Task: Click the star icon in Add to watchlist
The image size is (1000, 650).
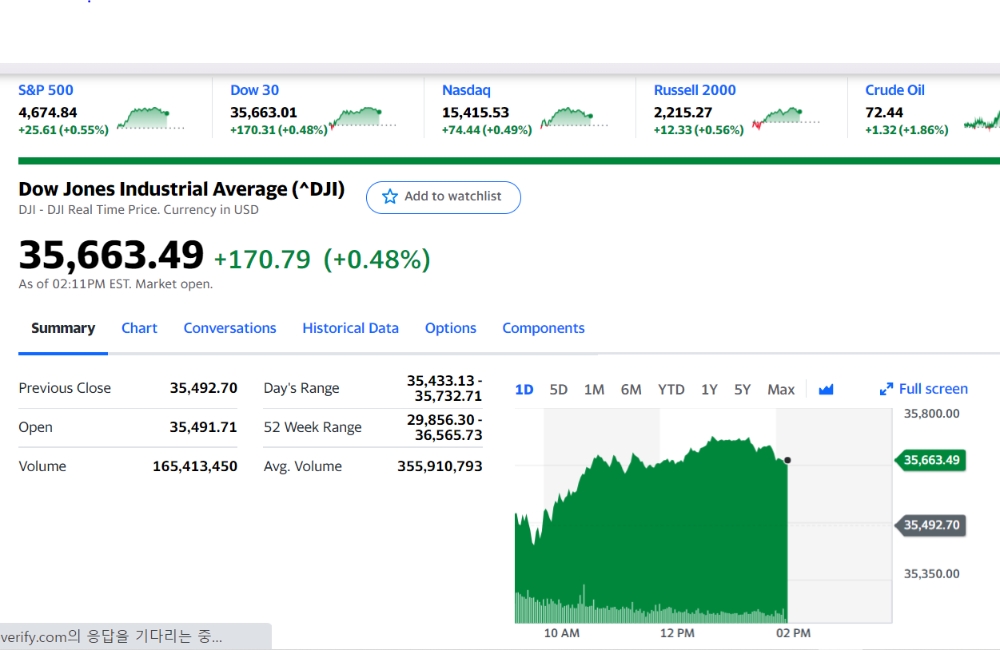Action: coord(390,196)
